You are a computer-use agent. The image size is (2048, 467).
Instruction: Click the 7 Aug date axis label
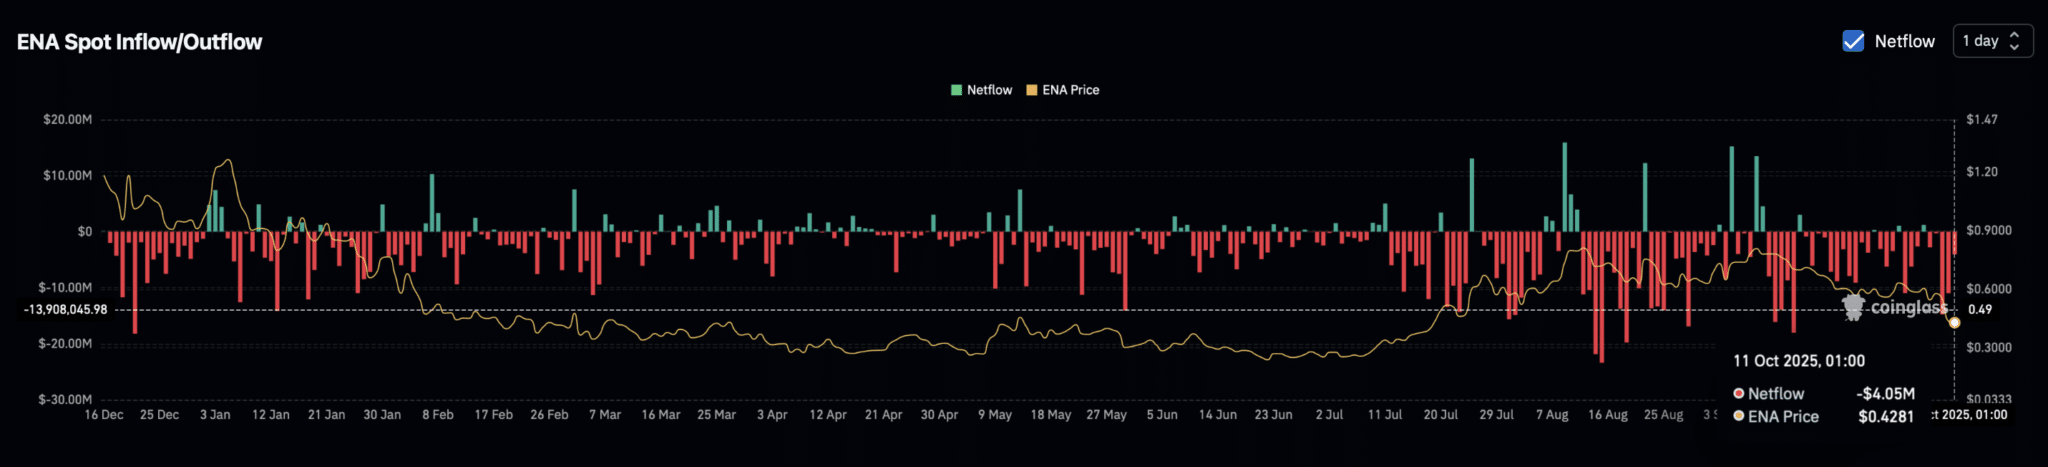click(x=1552, y=415)
